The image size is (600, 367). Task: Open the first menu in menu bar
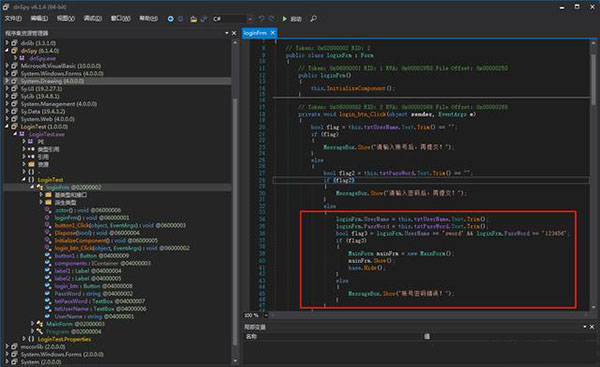point(13,18)
